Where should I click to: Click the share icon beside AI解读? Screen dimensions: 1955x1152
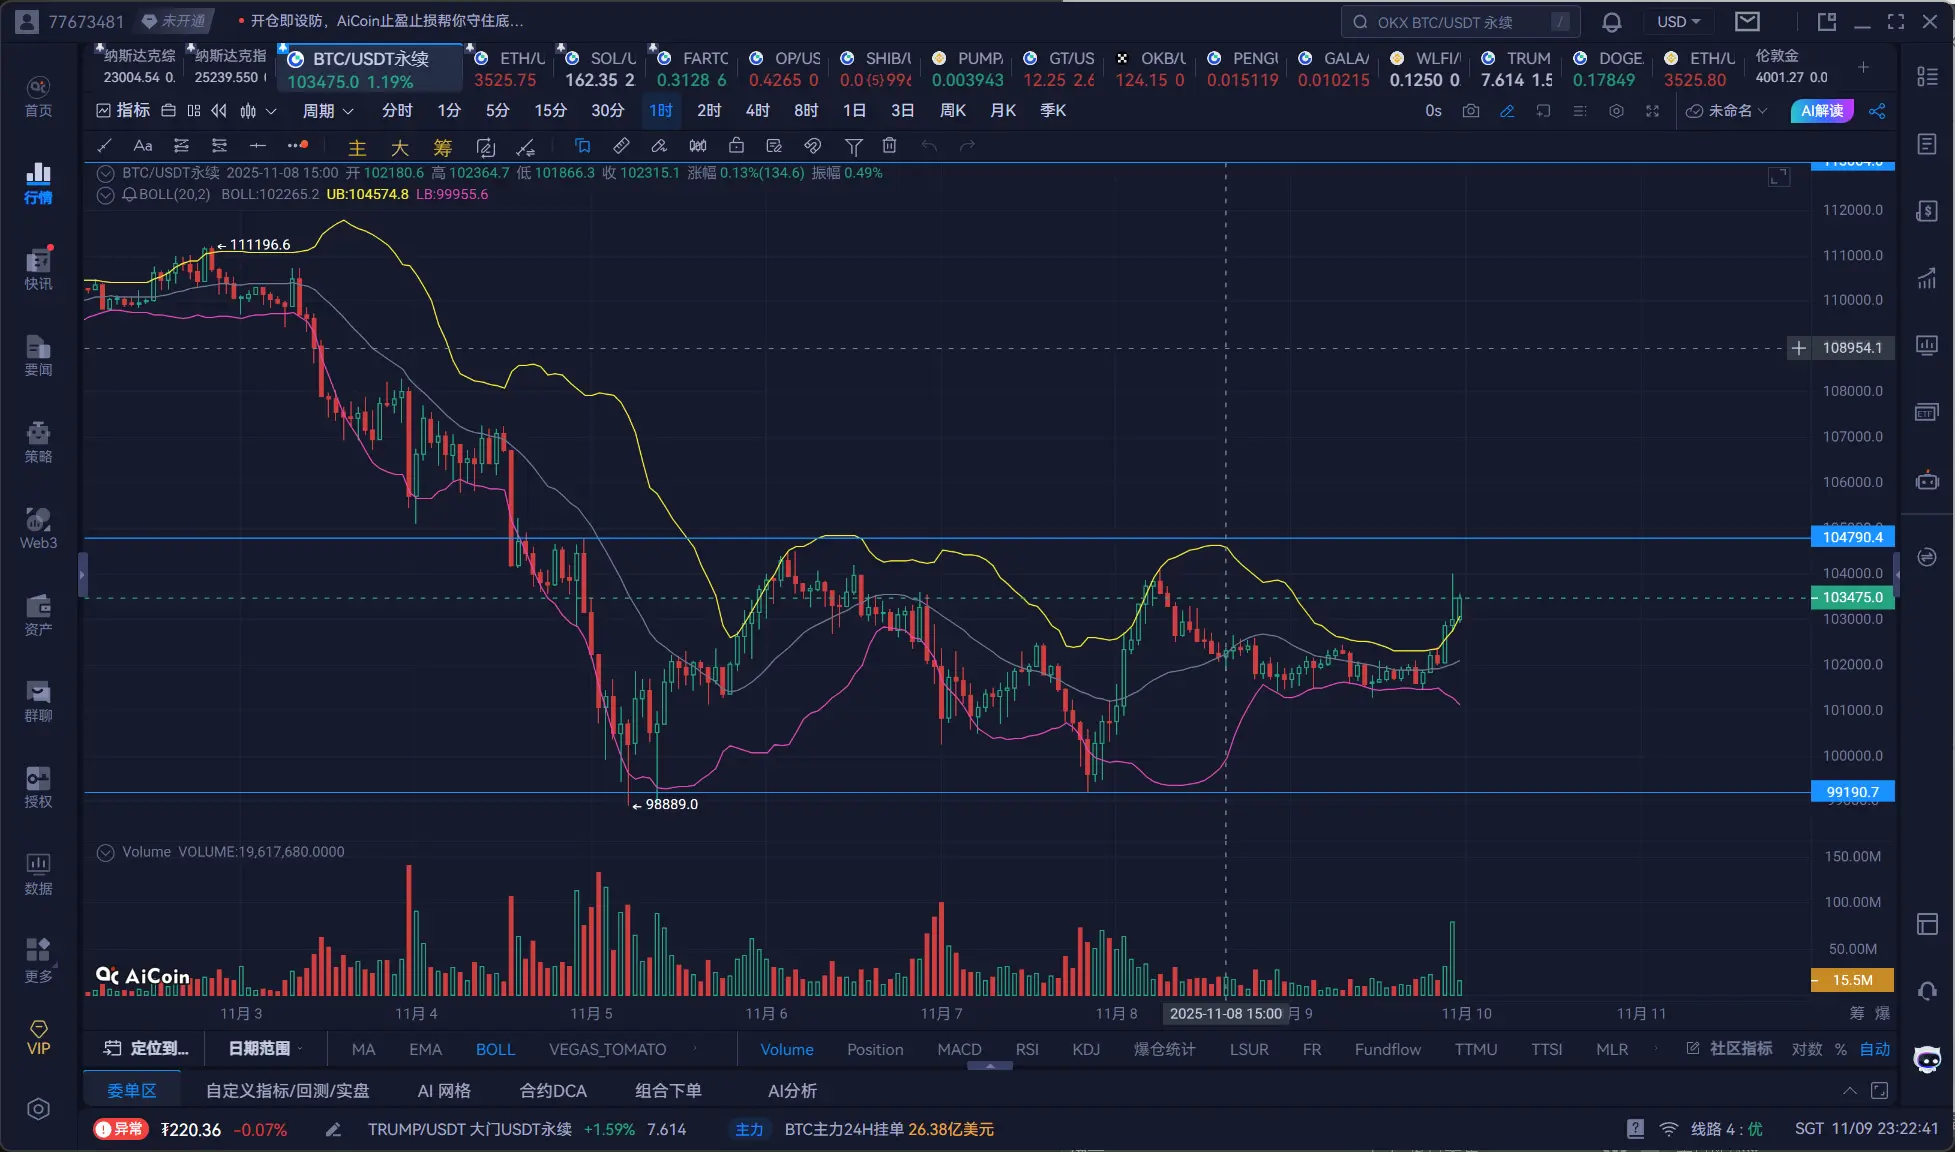(1877, 111)
